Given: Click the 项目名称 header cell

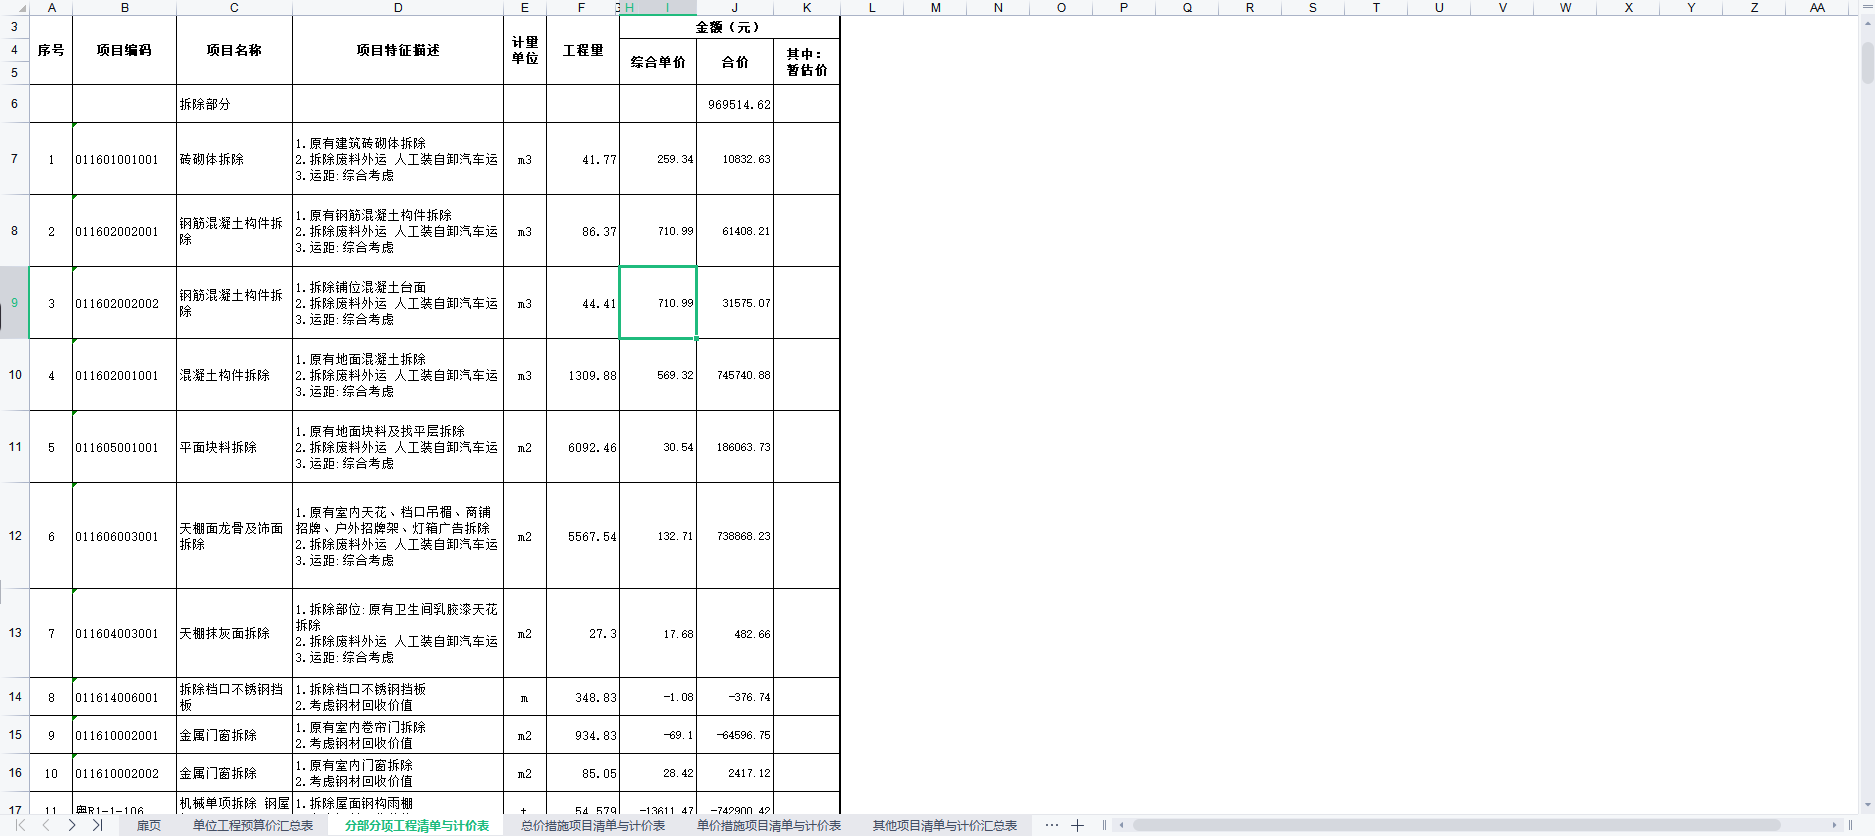Looking at the screenshot, I should (x=234, y=50).
